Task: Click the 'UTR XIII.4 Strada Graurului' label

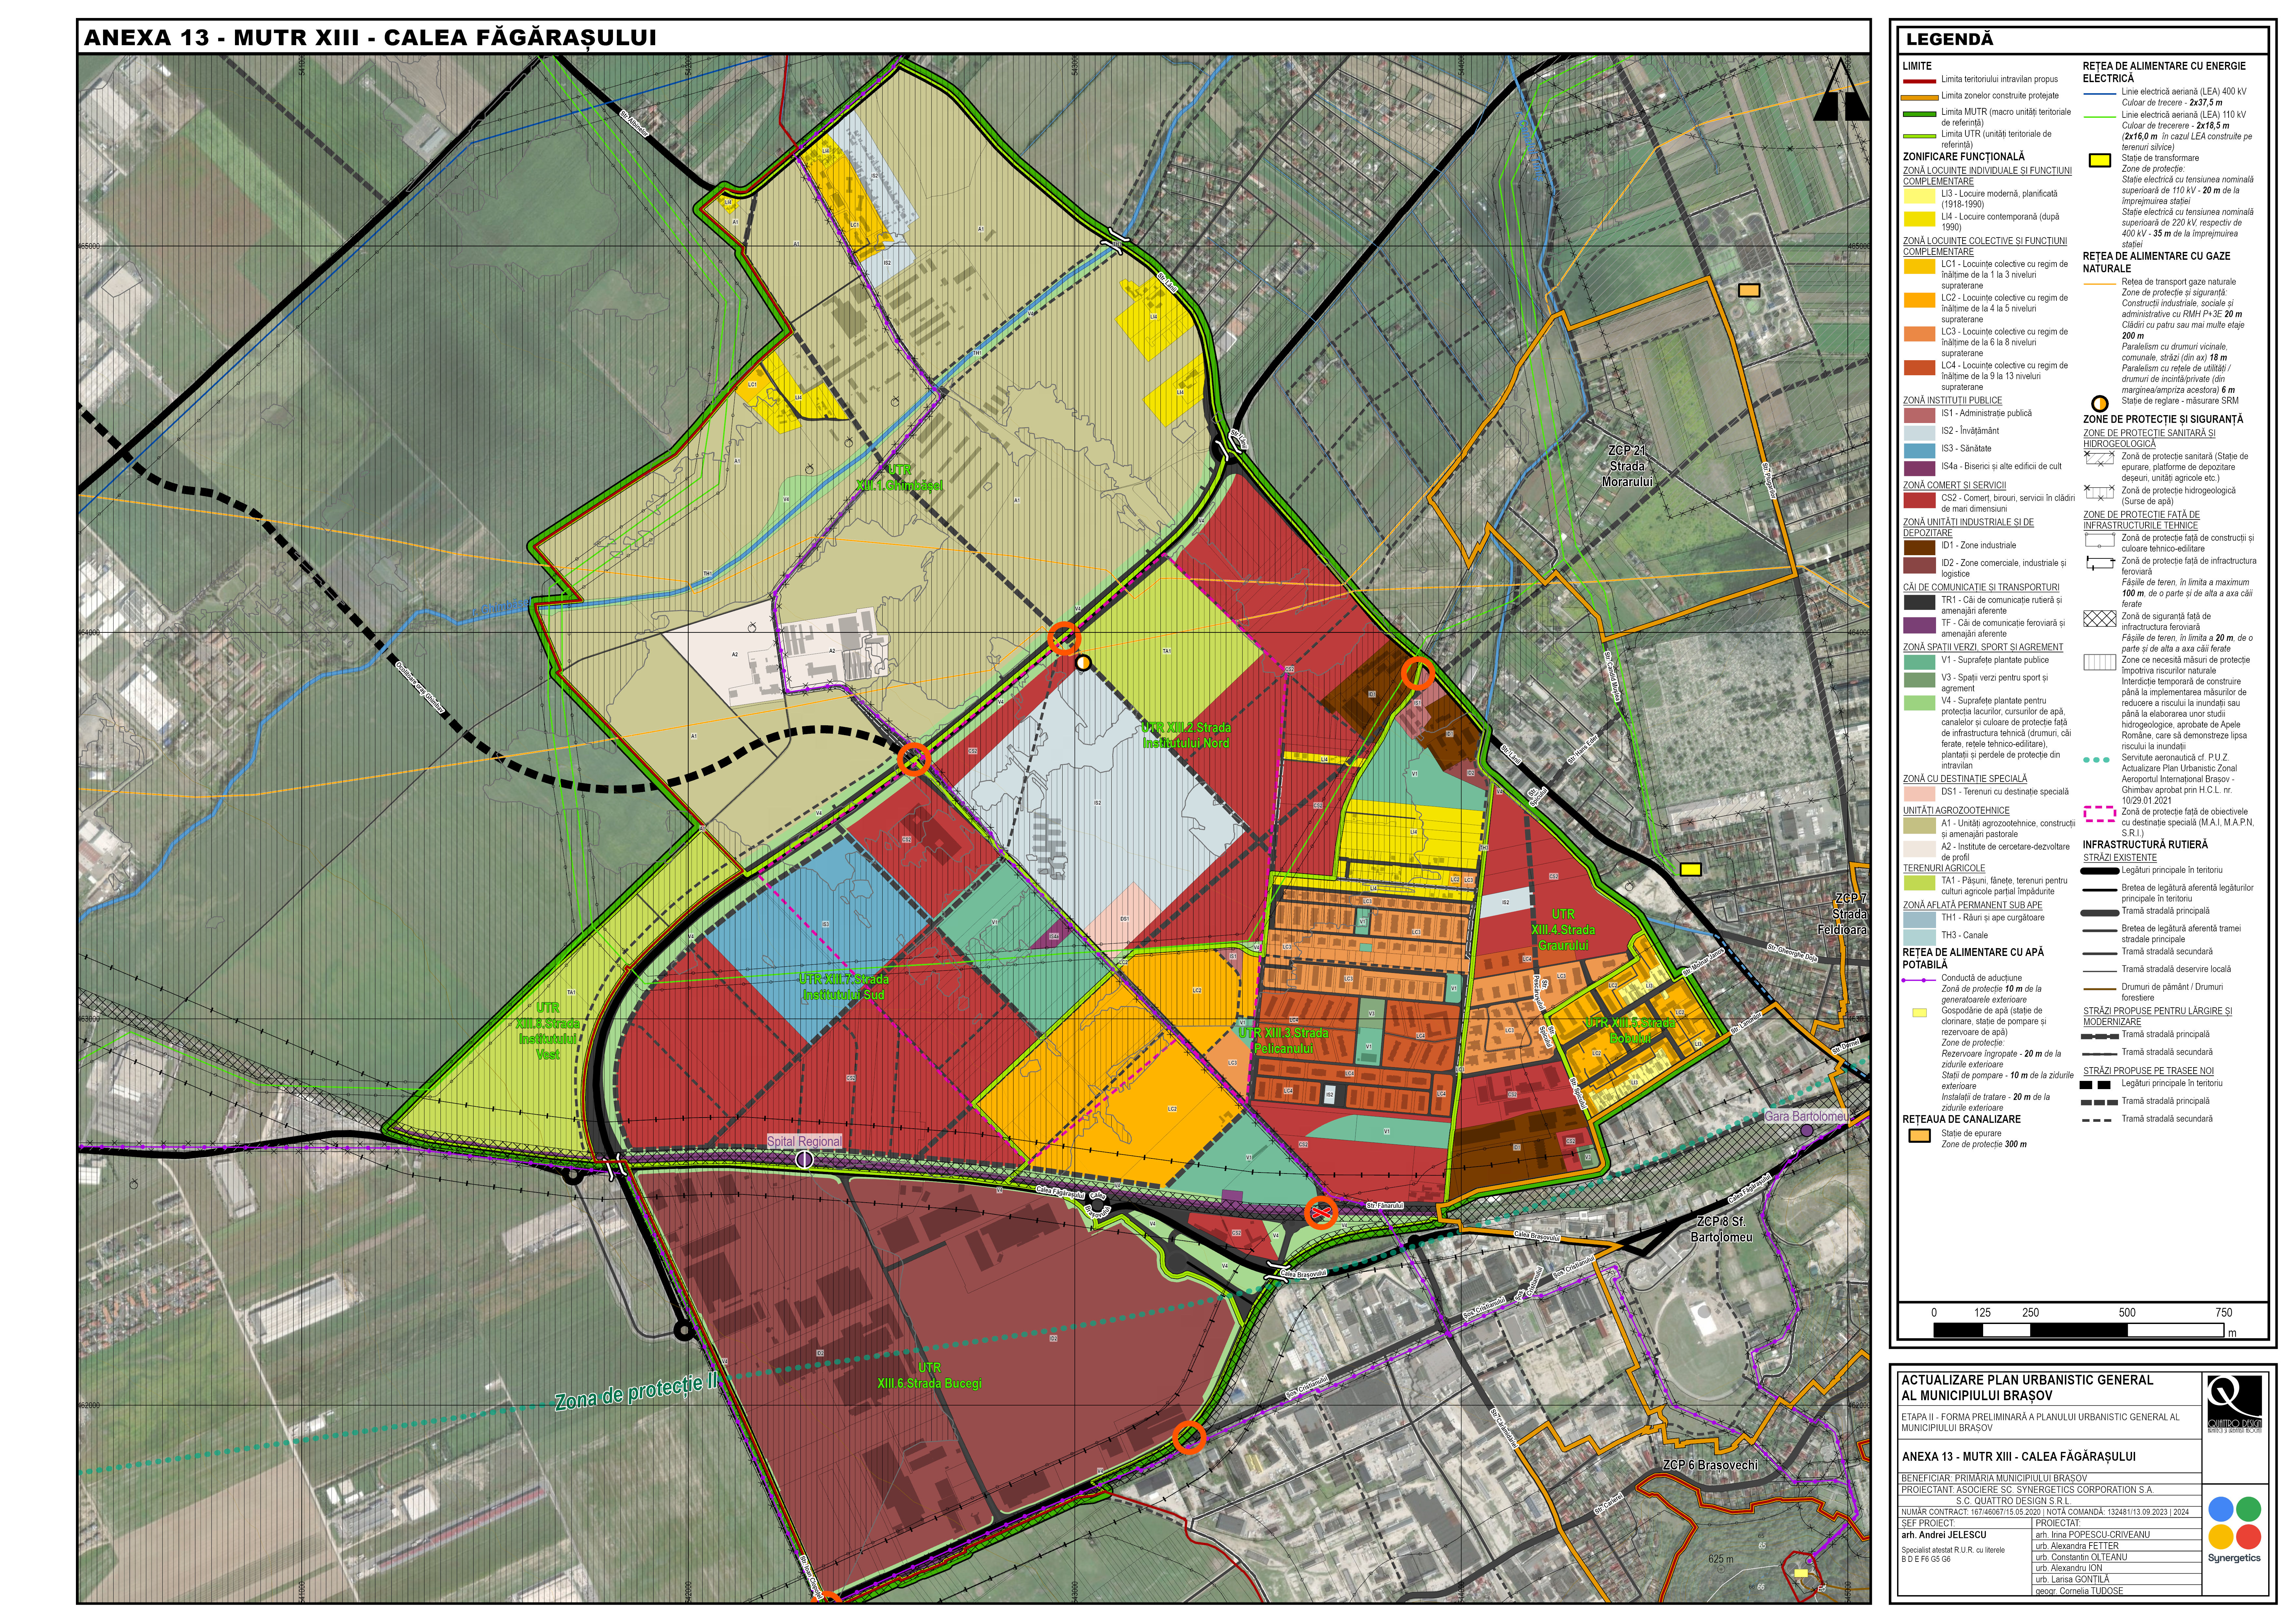Action: 1563,930
